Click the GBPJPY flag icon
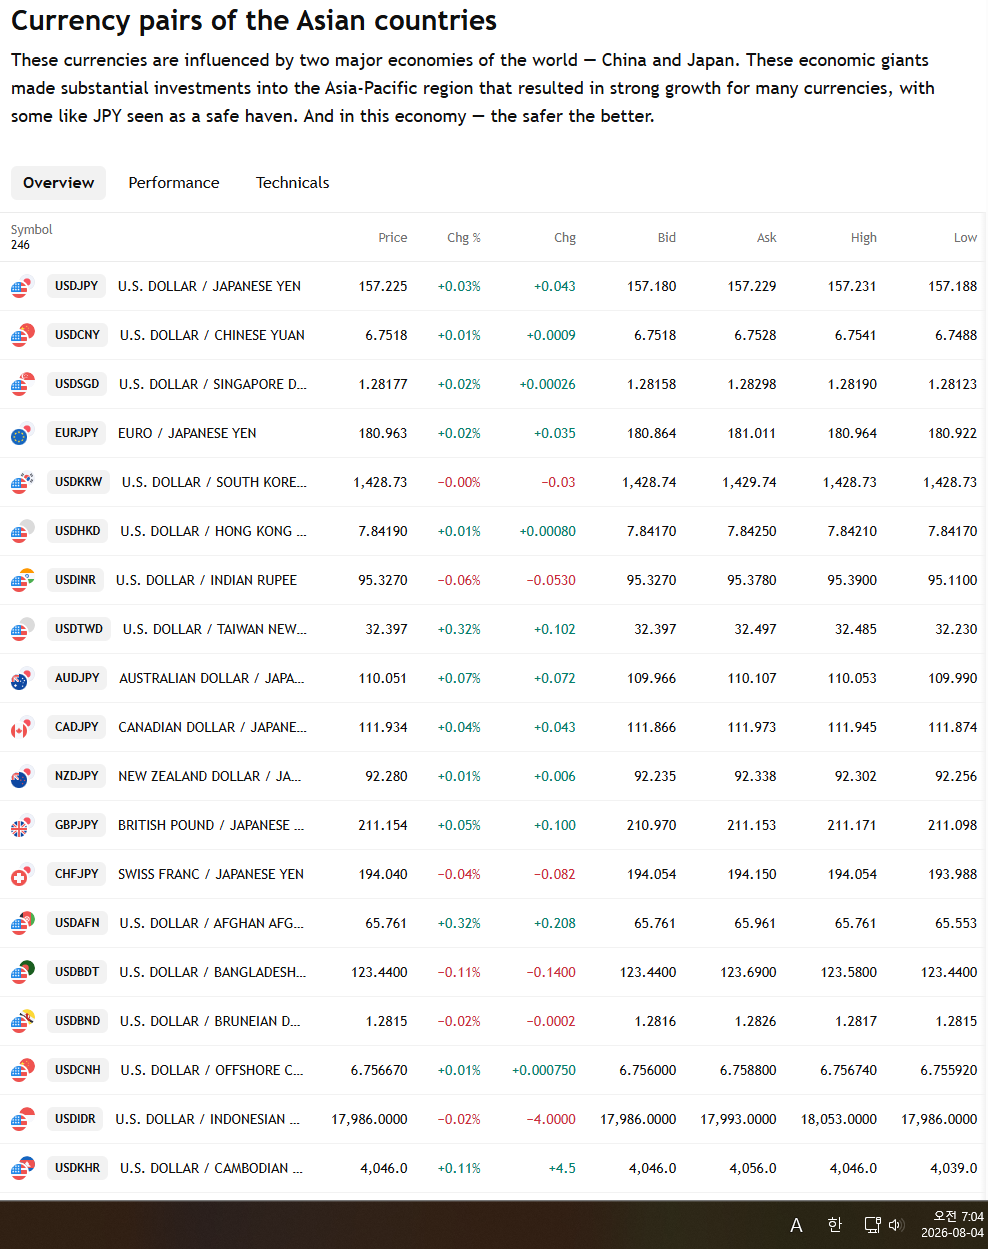Screen dimensions: 988x1249 pyautogui.click(x=22, y=826)
